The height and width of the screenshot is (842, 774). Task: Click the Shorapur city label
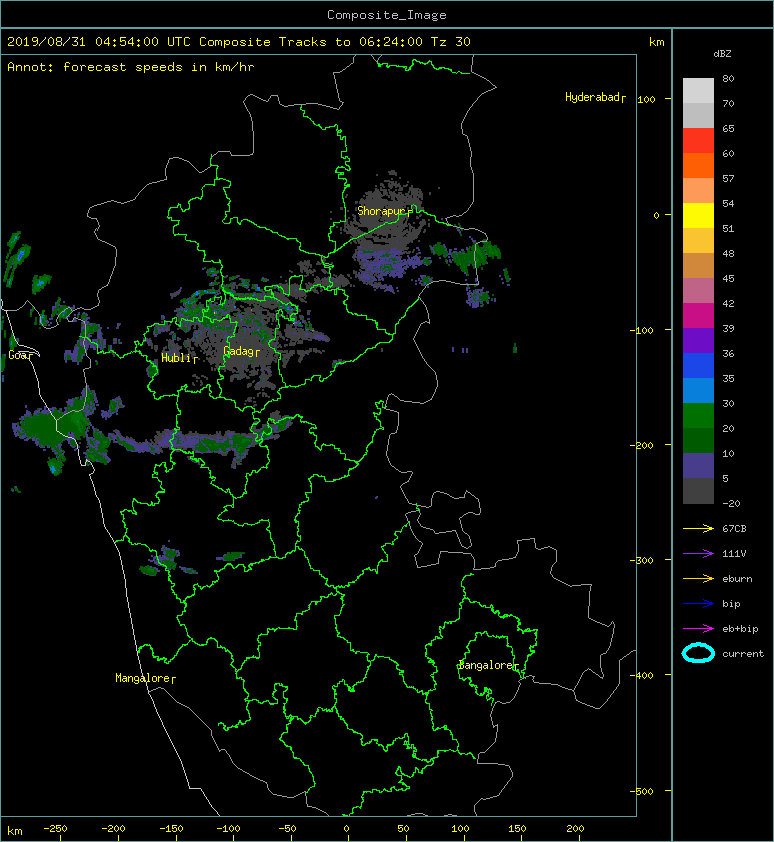point(385,211)
